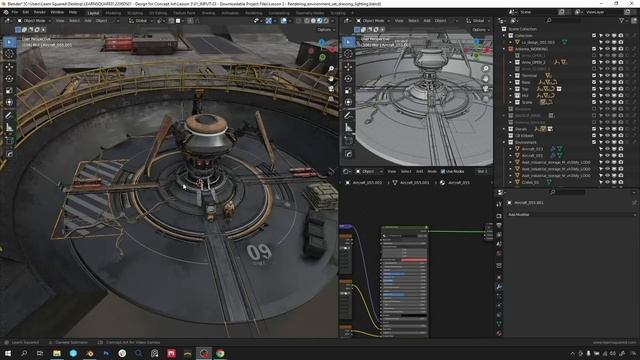Image resolution: width=640 pixels, height=360 pixels.
Task: Toggle viewport visibility of Antenna_WORKING collection
Action: tap(607, 49)
